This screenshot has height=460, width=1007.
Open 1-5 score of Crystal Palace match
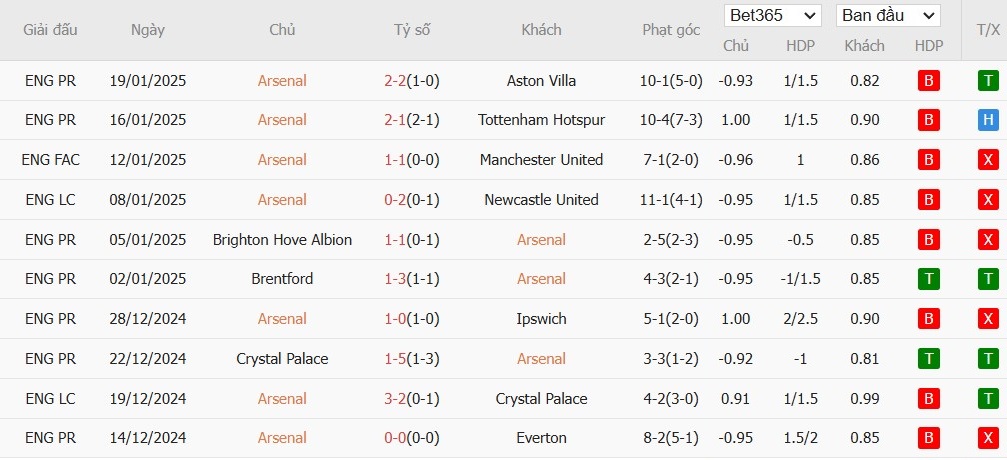tap(395, 358)
